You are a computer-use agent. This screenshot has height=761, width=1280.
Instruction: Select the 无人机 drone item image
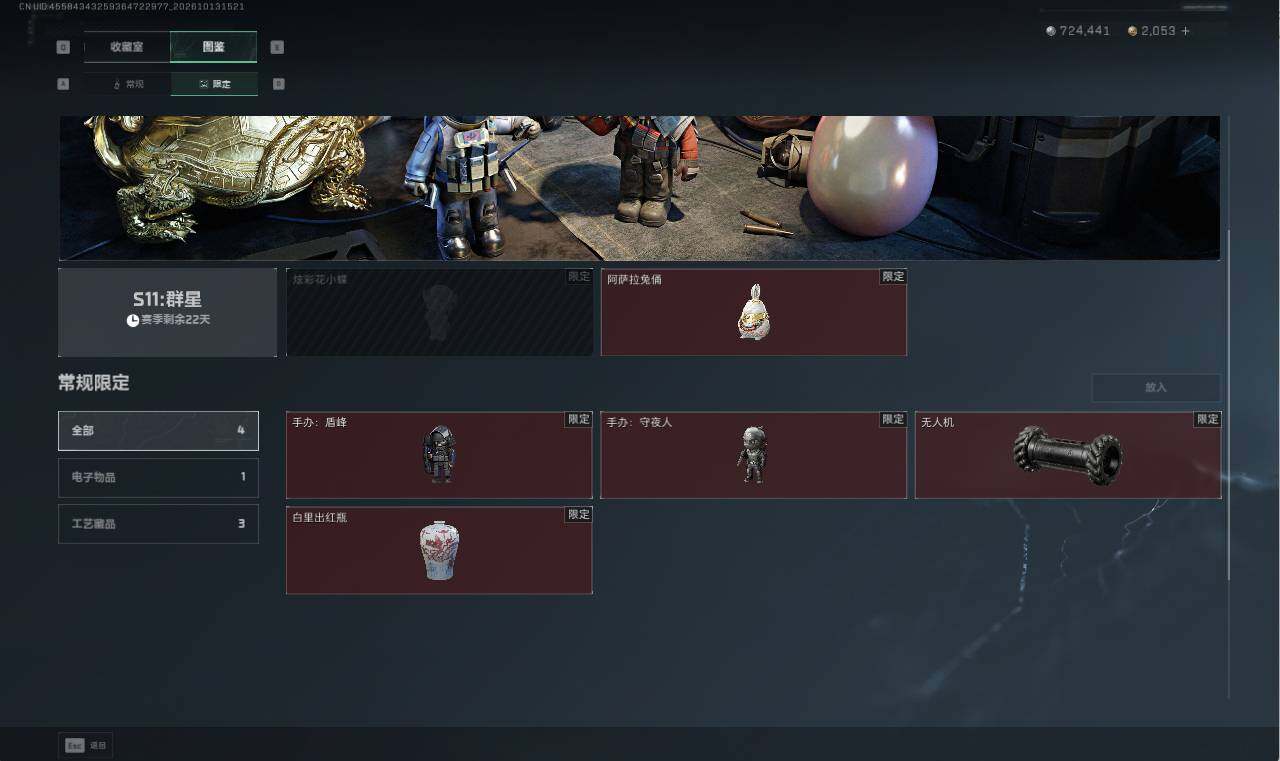tap(1067, 456)
